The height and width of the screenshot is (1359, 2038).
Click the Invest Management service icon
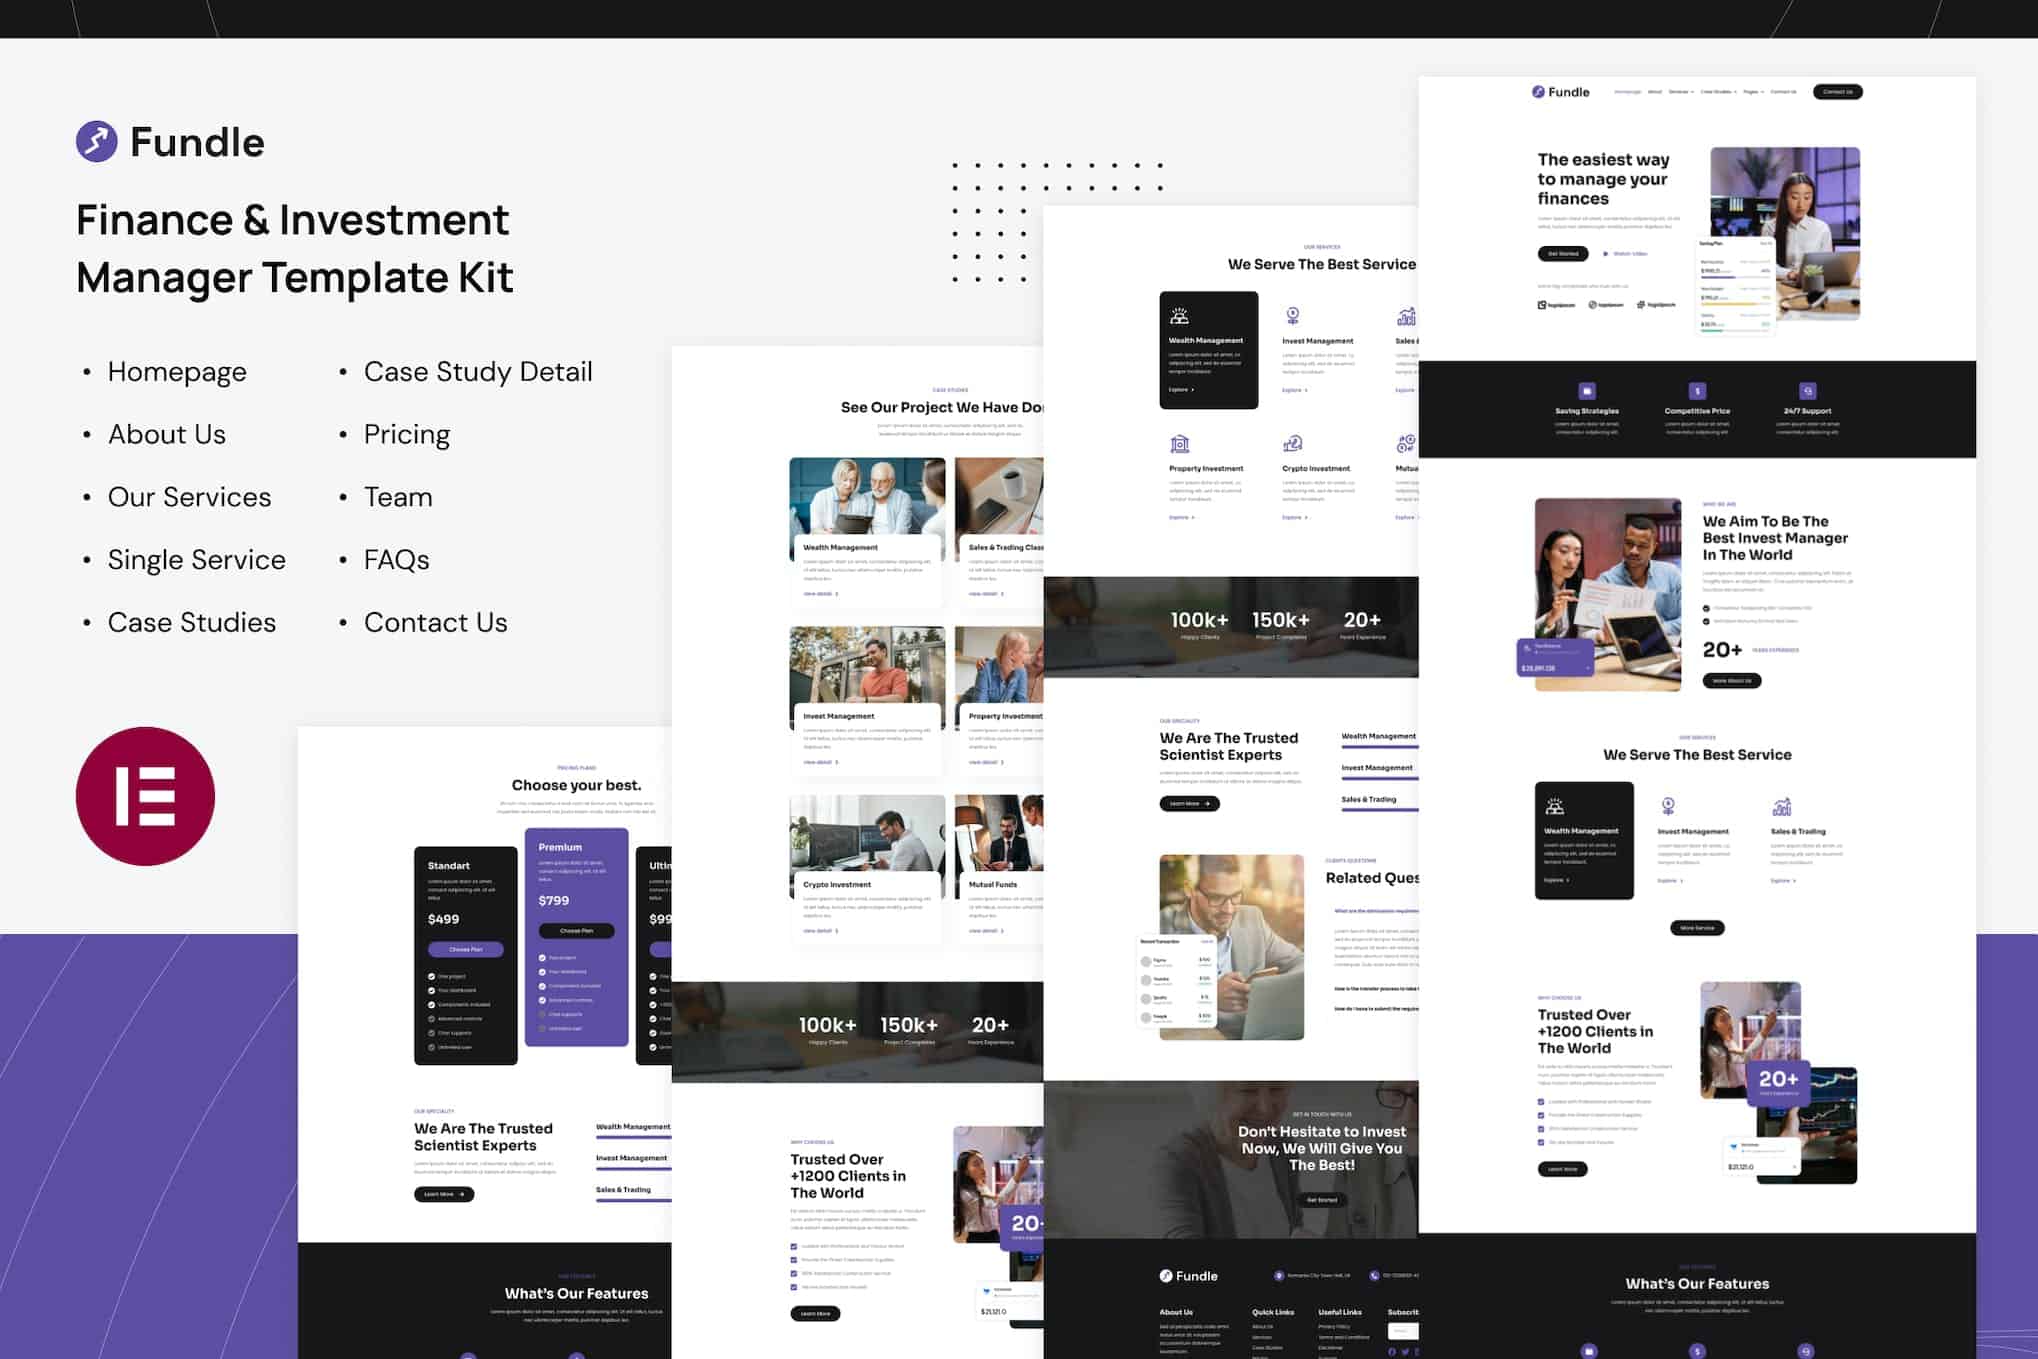click(1293, 316)
